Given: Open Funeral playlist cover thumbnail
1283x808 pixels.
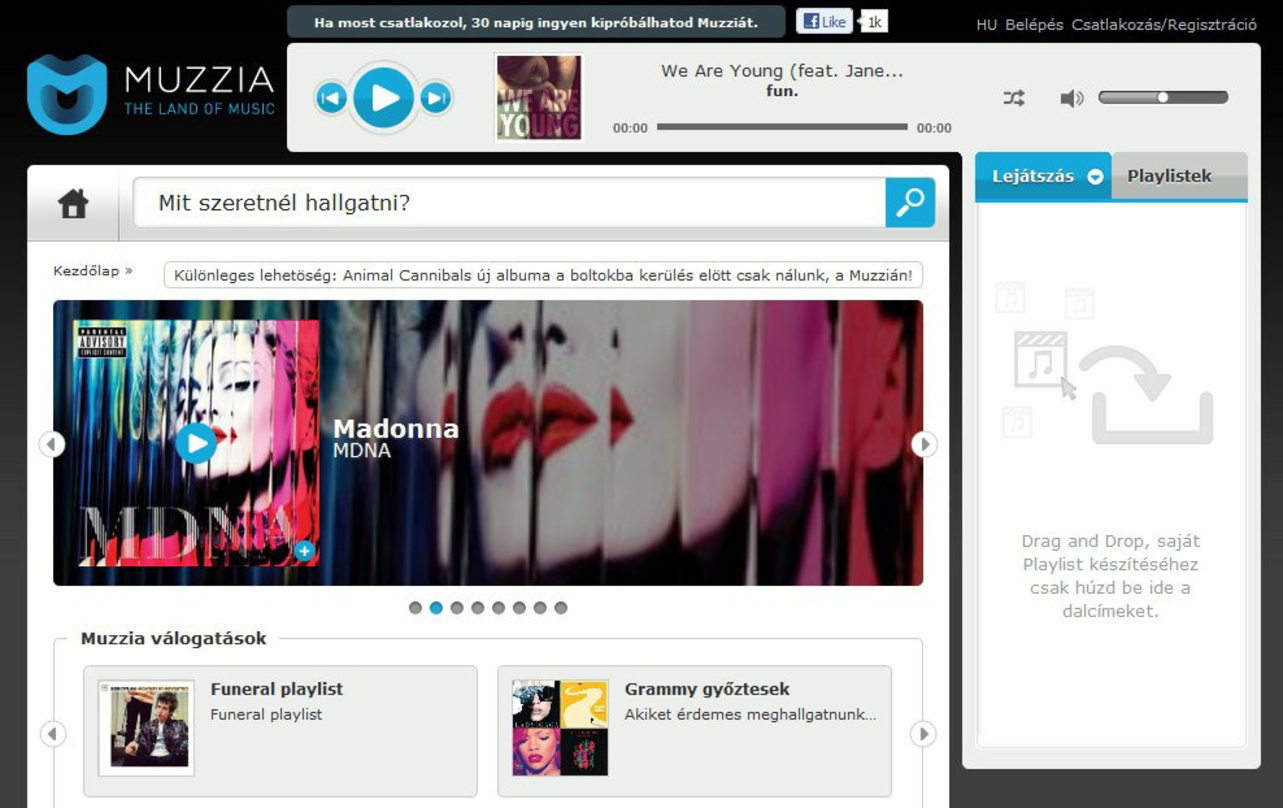Looking at the screenshot, I should tap(146, 728).
